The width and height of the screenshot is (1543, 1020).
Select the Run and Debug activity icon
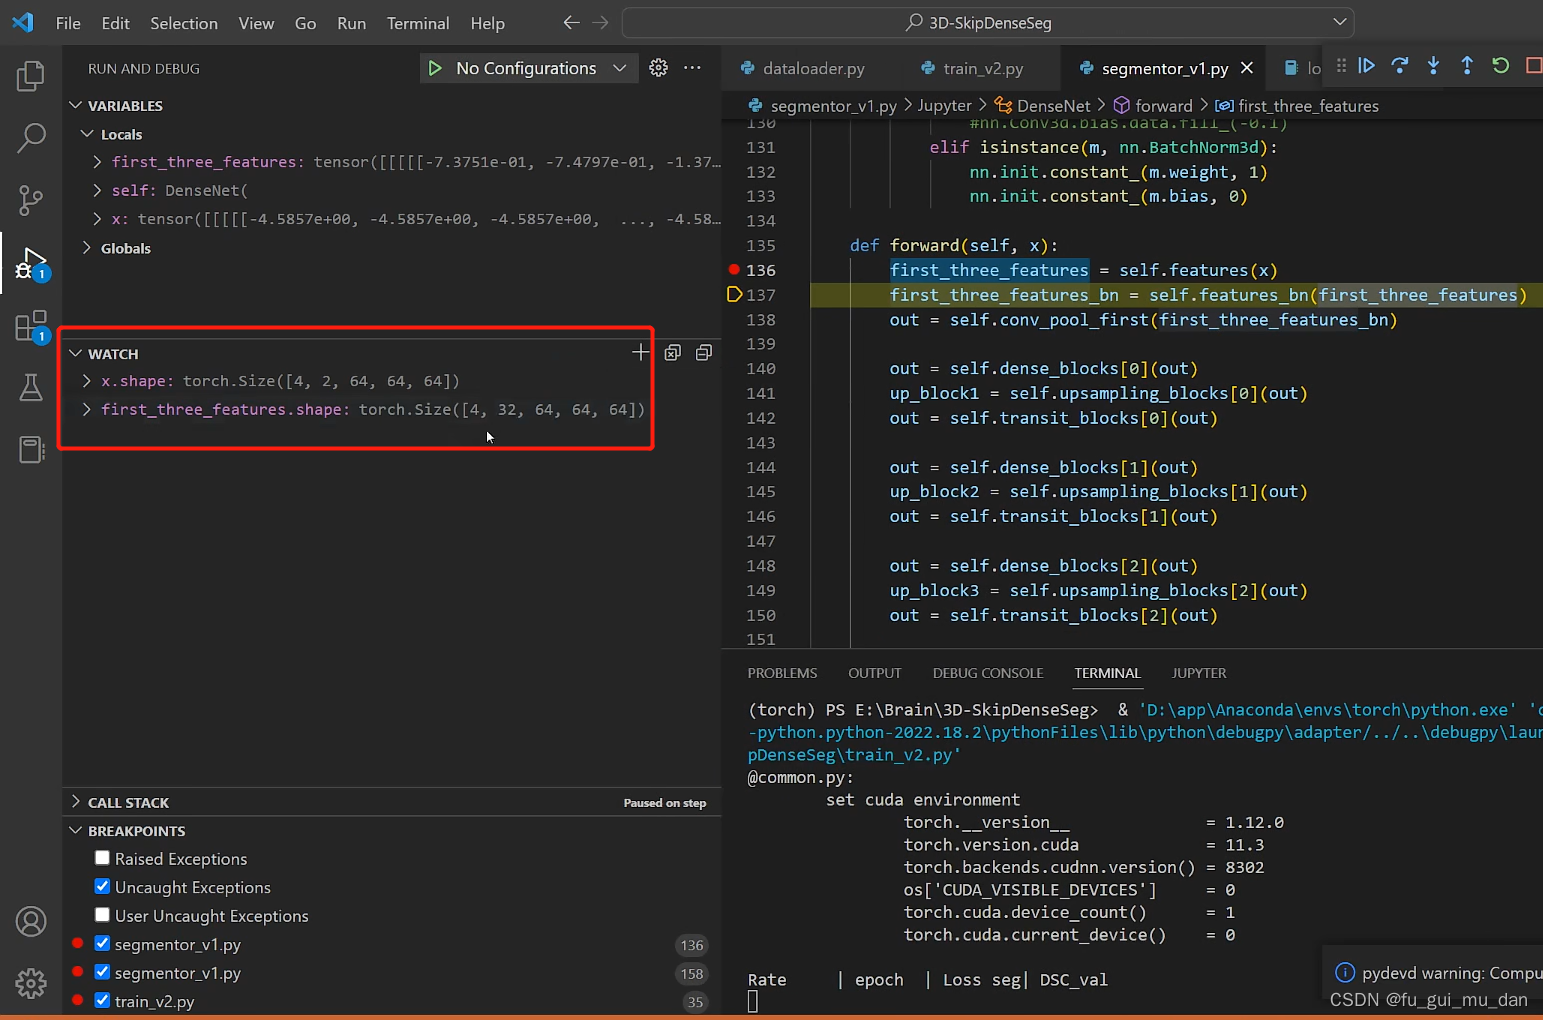click(x=31, y=263)
